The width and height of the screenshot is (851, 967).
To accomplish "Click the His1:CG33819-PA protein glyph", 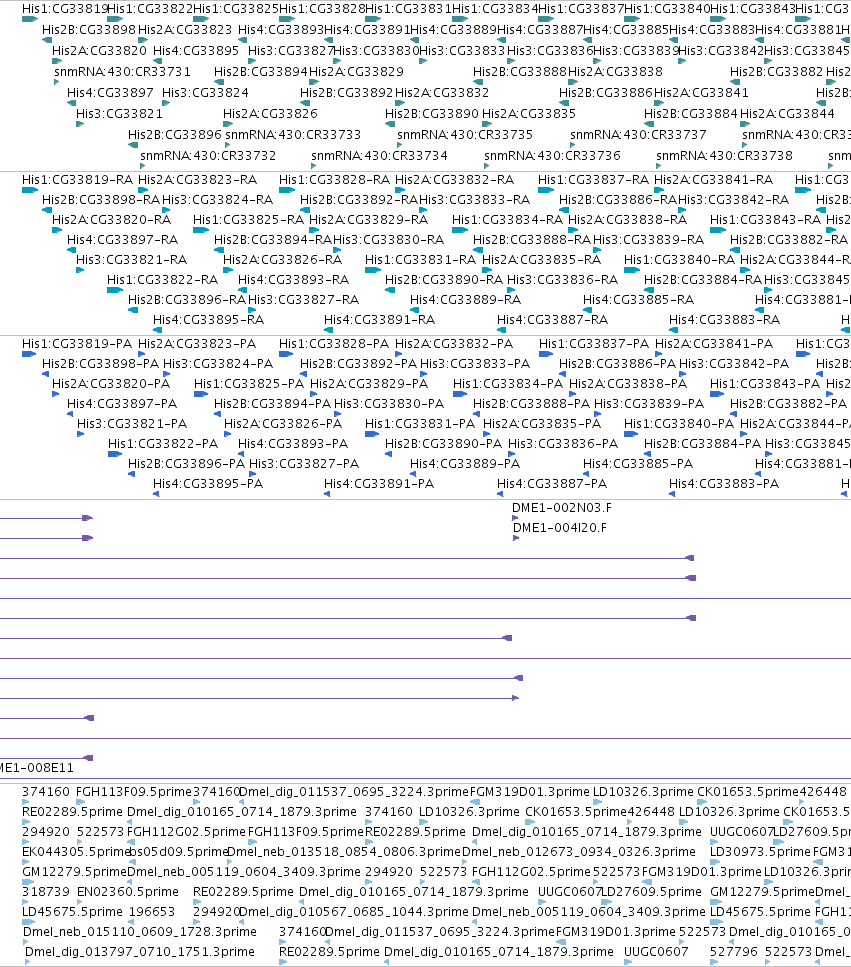I will pos(29,354).
